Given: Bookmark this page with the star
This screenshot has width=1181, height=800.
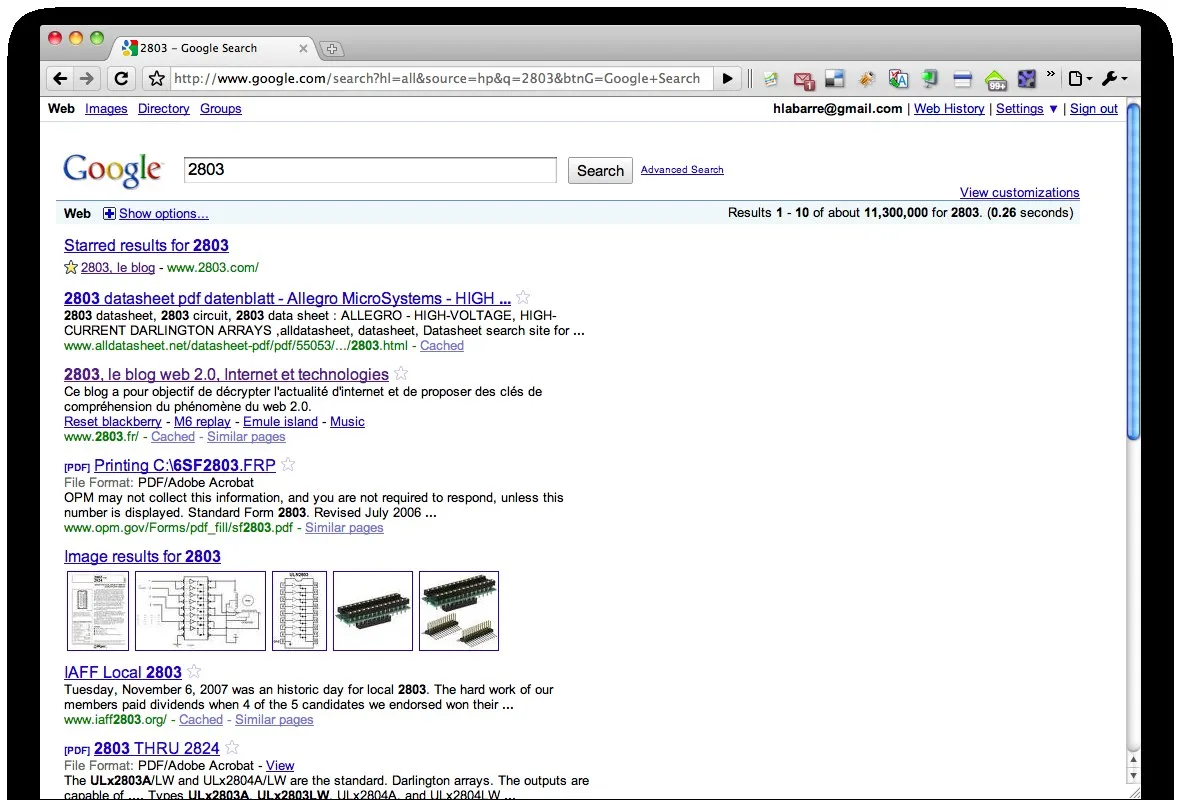Looking at the screenshot, I should [x=157, y=78].
